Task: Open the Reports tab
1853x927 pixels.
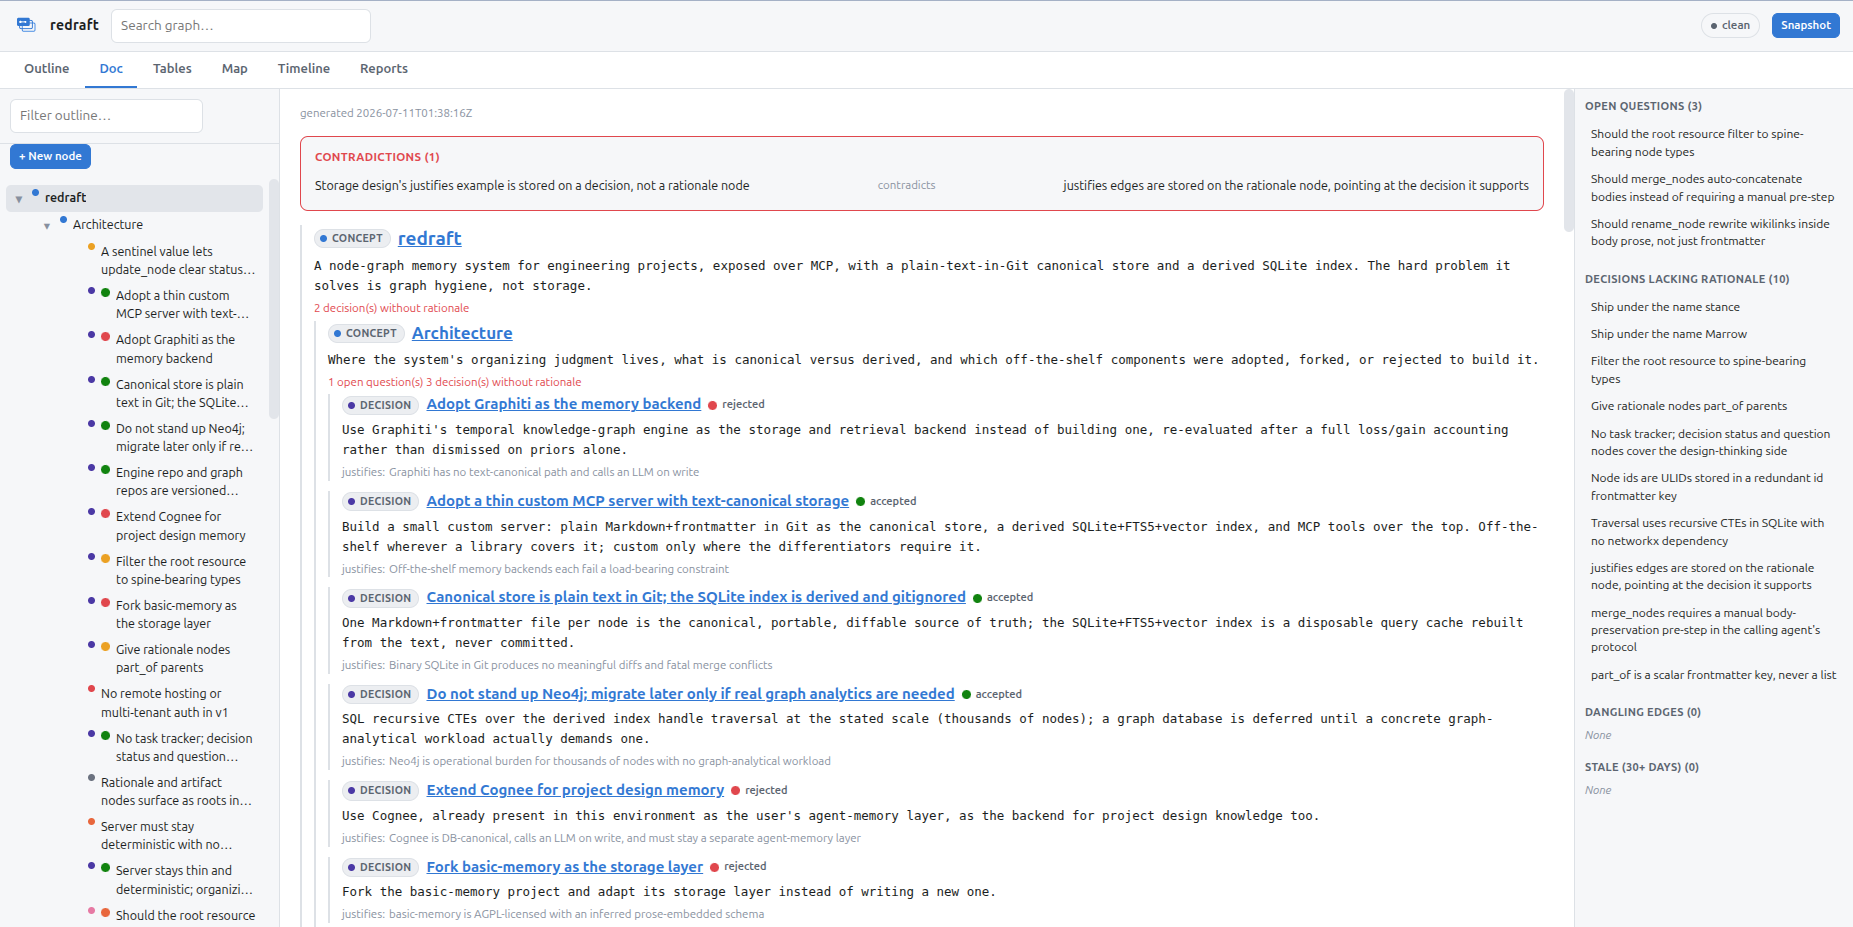Action: coord(384,69)
